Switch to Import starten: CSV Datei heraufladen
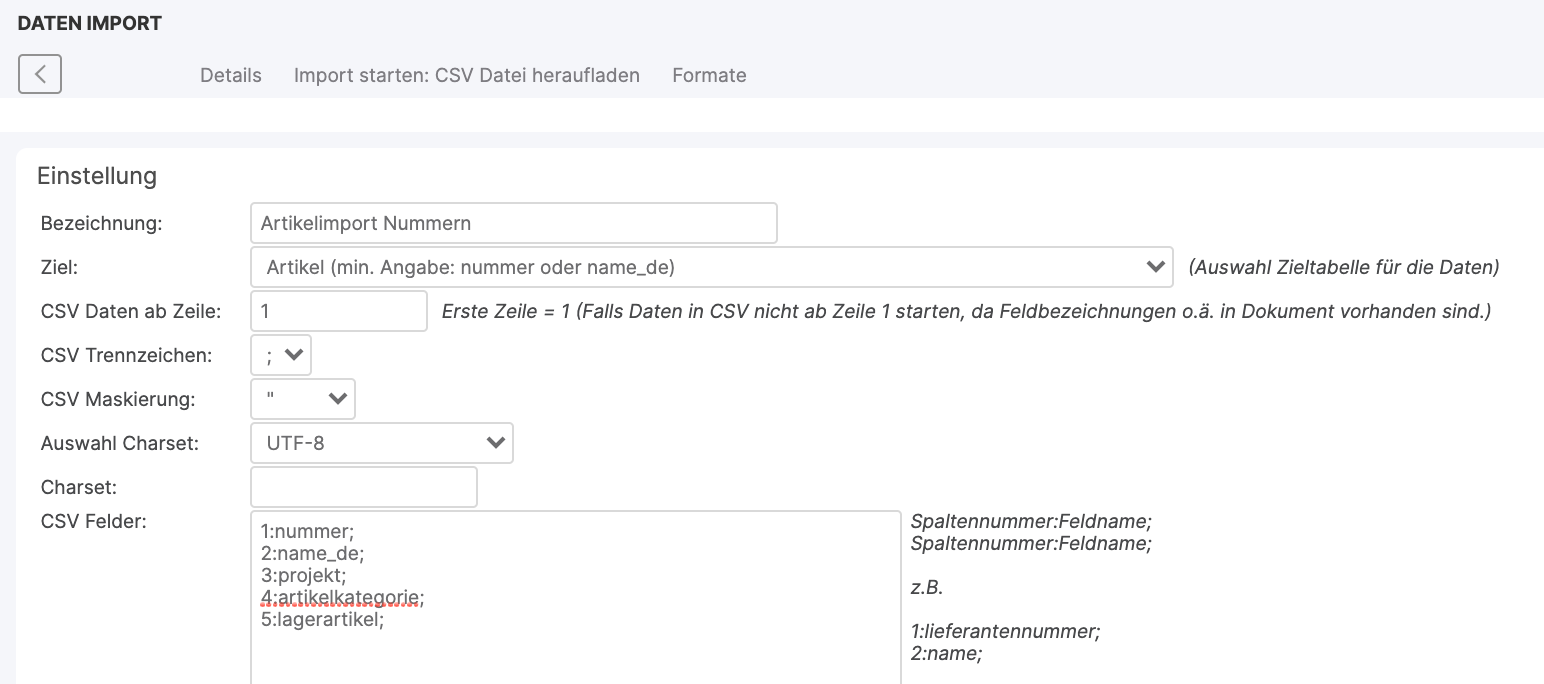 click(466, 75)
